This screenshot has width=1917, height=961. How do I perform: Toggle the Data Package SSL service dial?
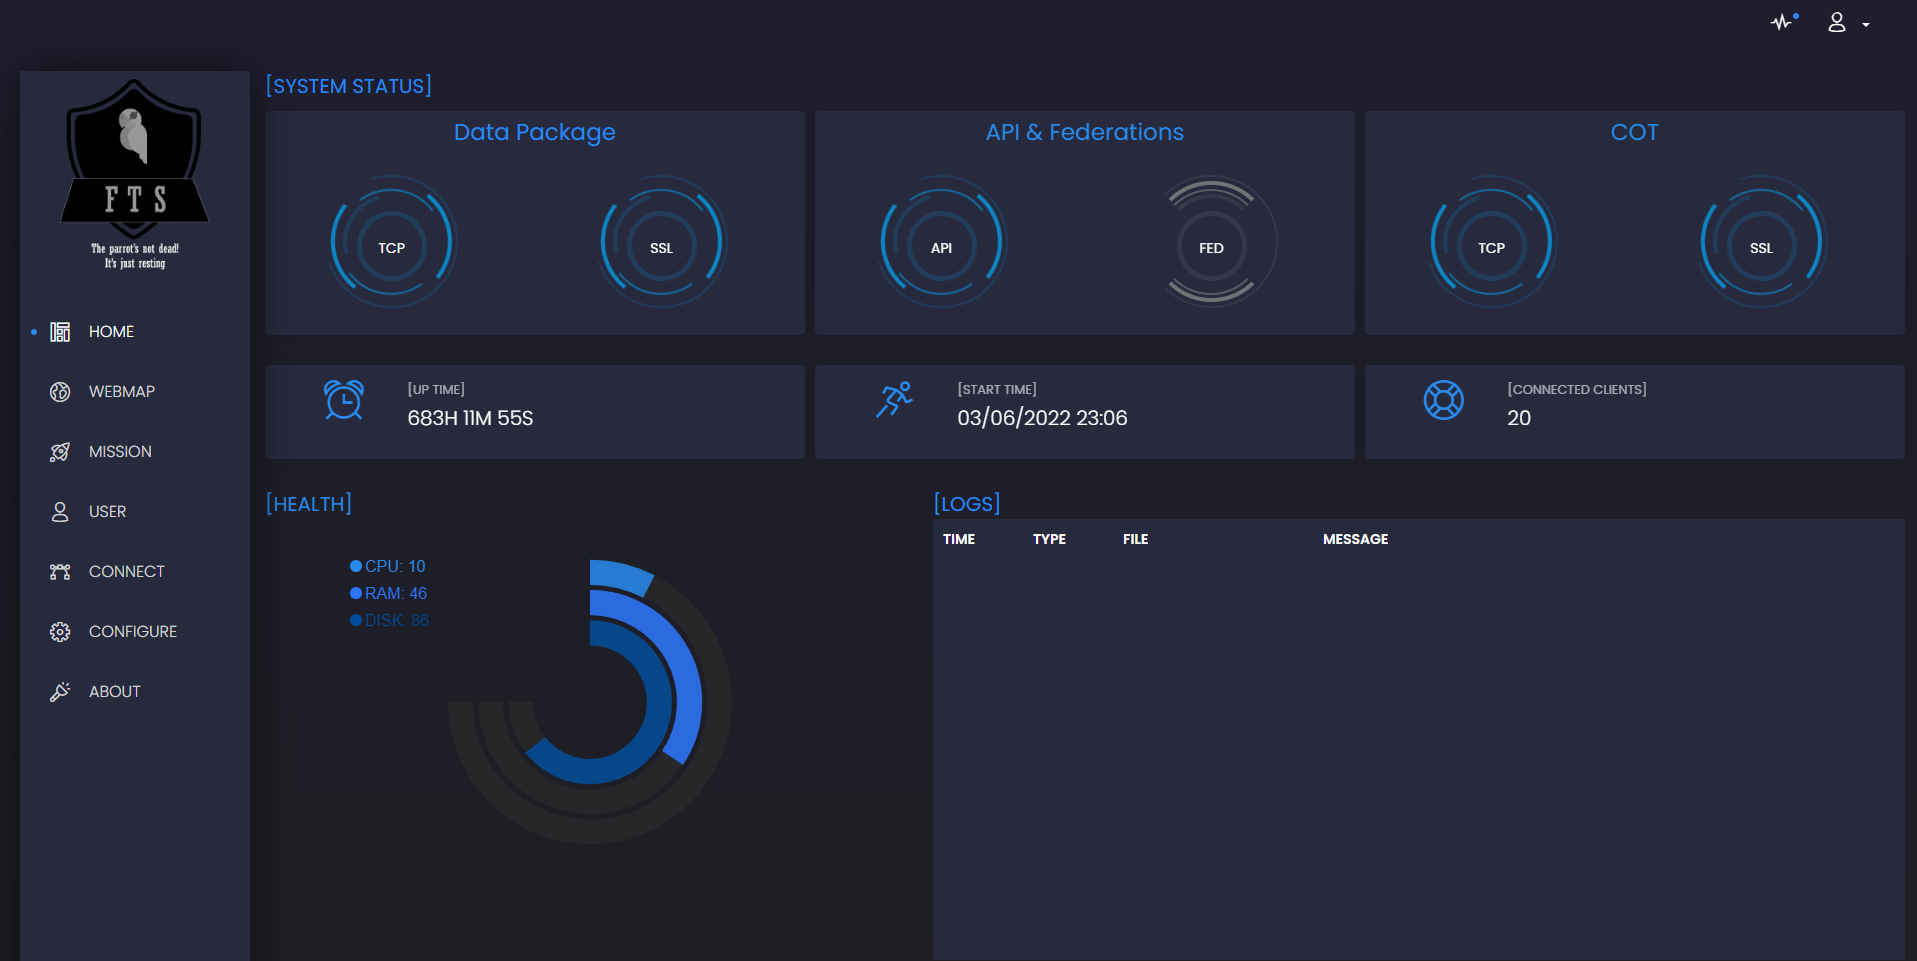662,243
